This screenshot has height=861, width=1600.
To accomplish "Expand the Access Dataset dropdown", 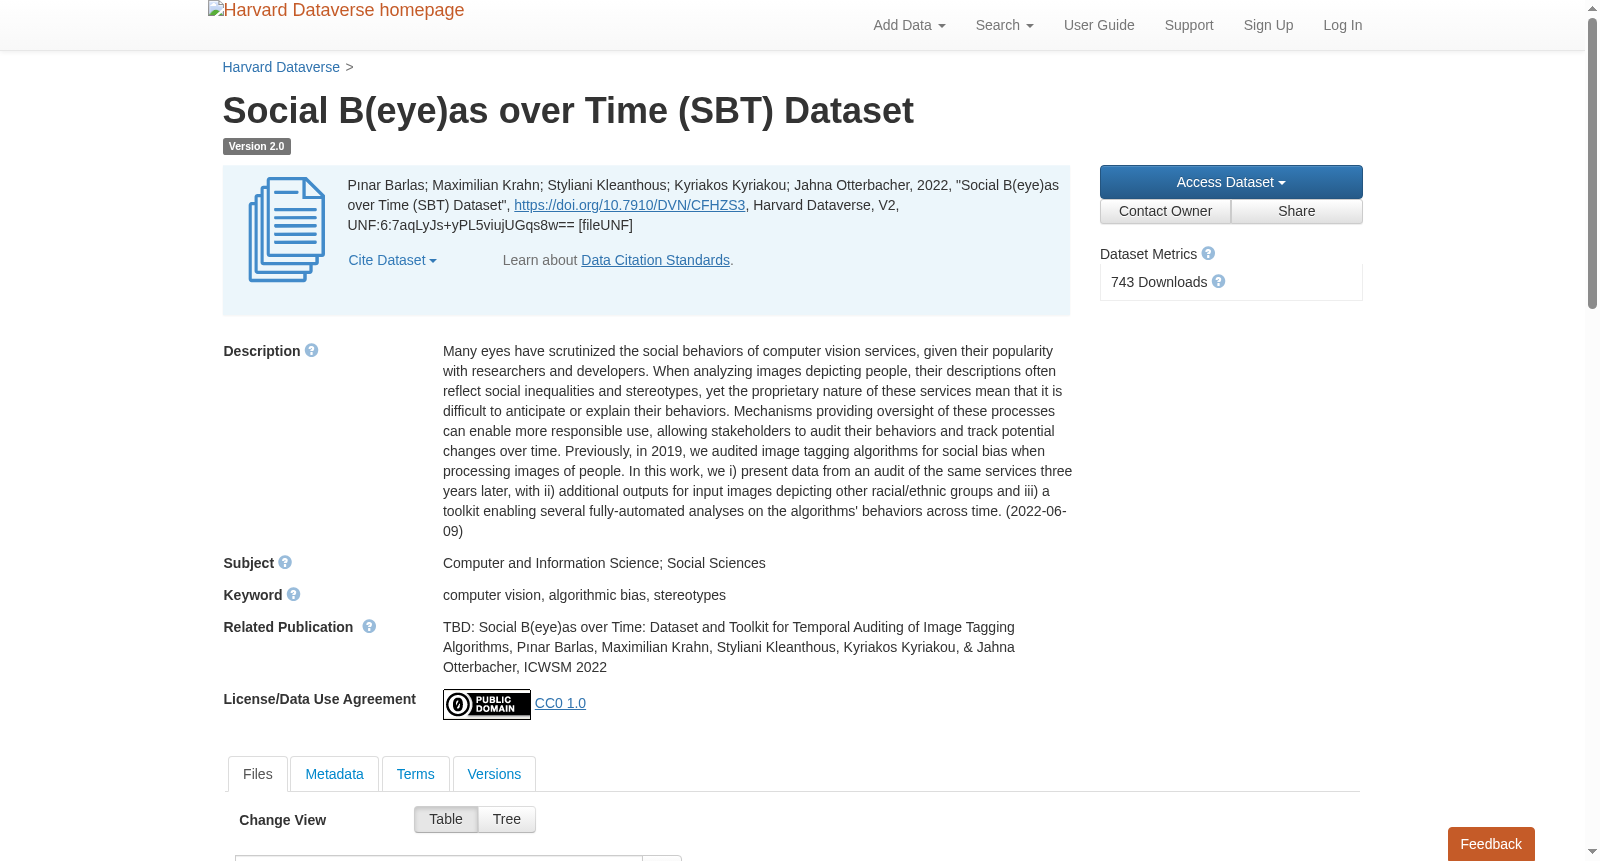I will (1231, 182).
